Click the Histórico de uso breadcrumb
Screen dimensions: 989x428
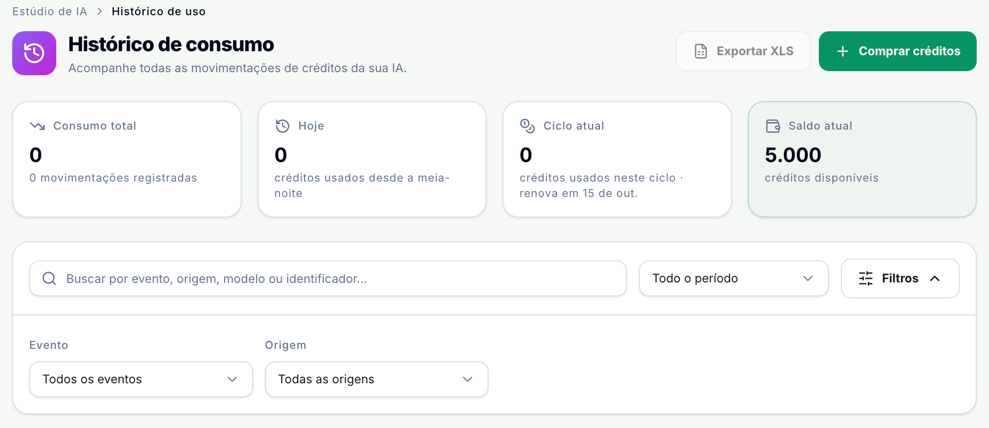[x=158, y=11]
